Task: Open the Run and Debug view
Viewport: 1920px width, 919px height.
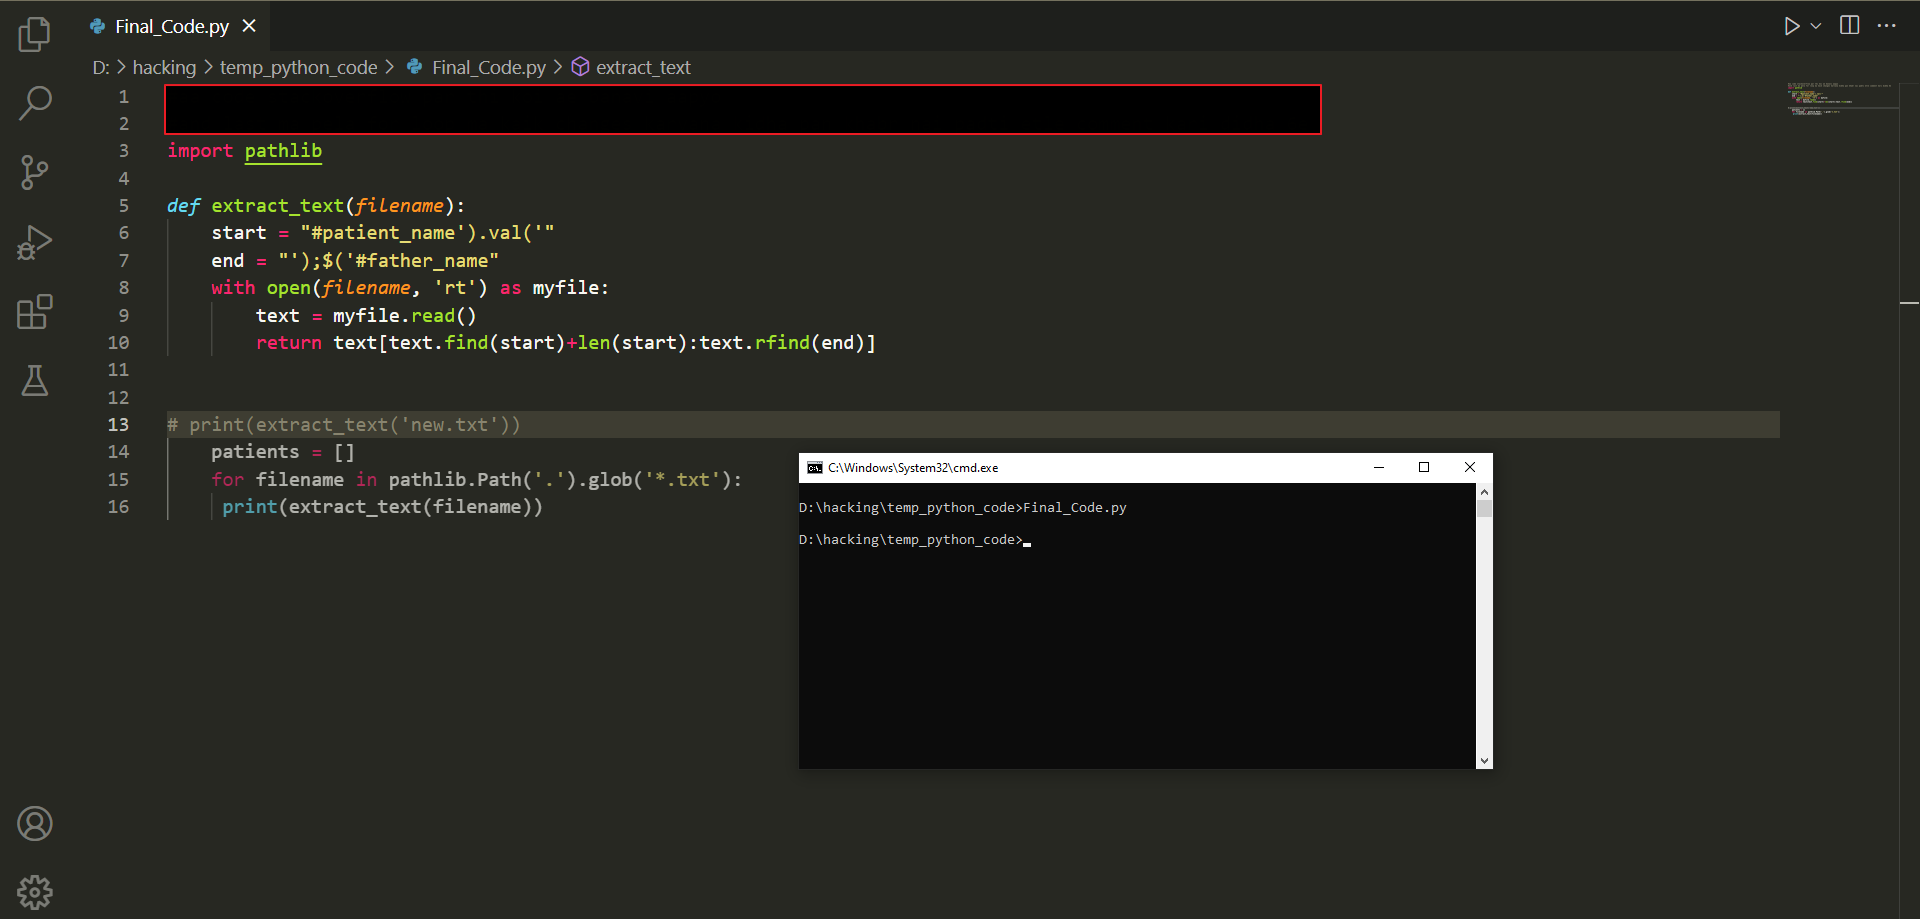Action: 34,242
